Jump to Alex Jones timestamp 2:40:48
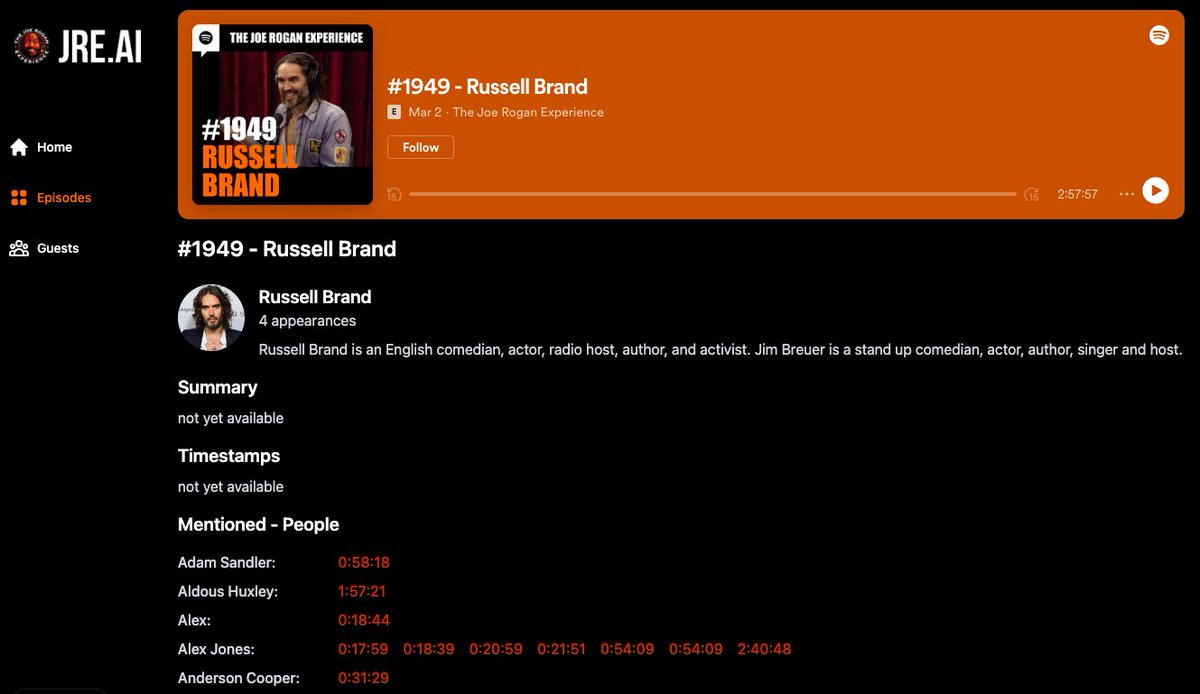1200x694 pixels. point(764,649)
